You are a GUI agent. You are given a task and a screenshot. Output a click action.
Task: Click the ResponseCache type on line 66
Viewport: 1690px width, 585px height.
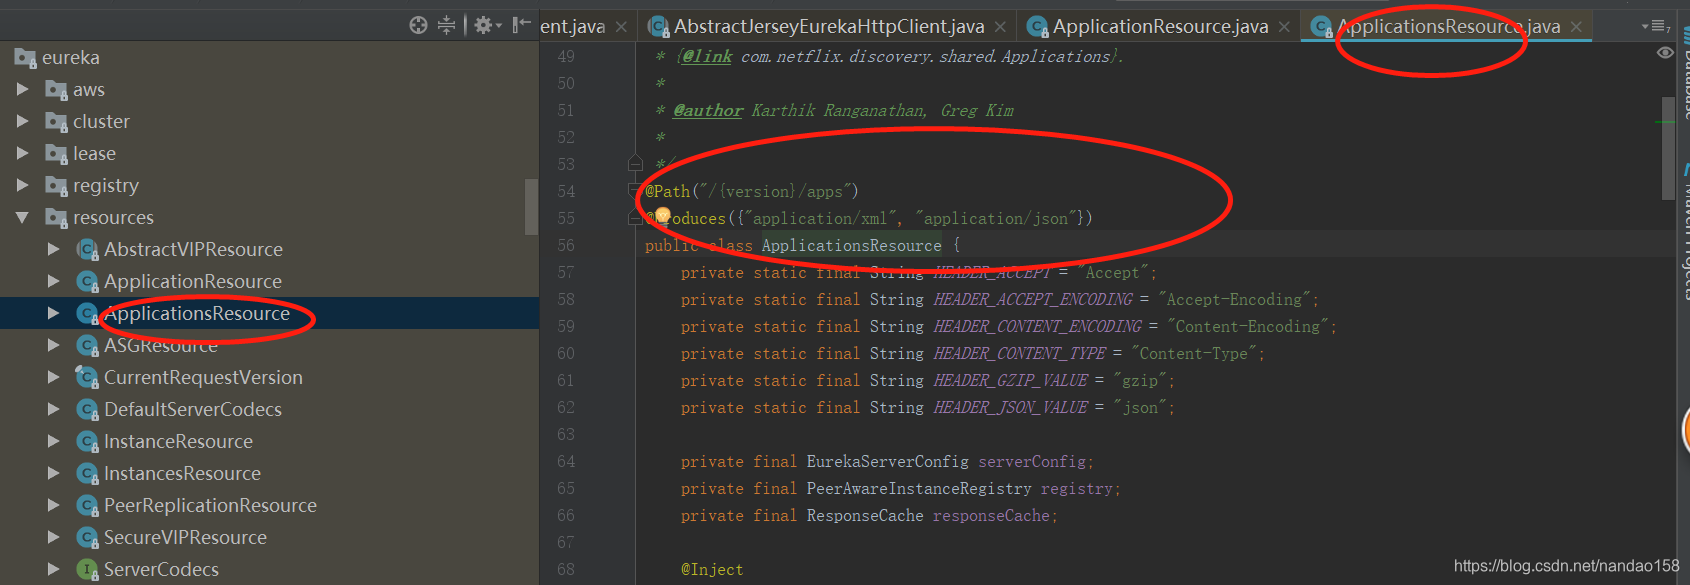tap(865, 516)
